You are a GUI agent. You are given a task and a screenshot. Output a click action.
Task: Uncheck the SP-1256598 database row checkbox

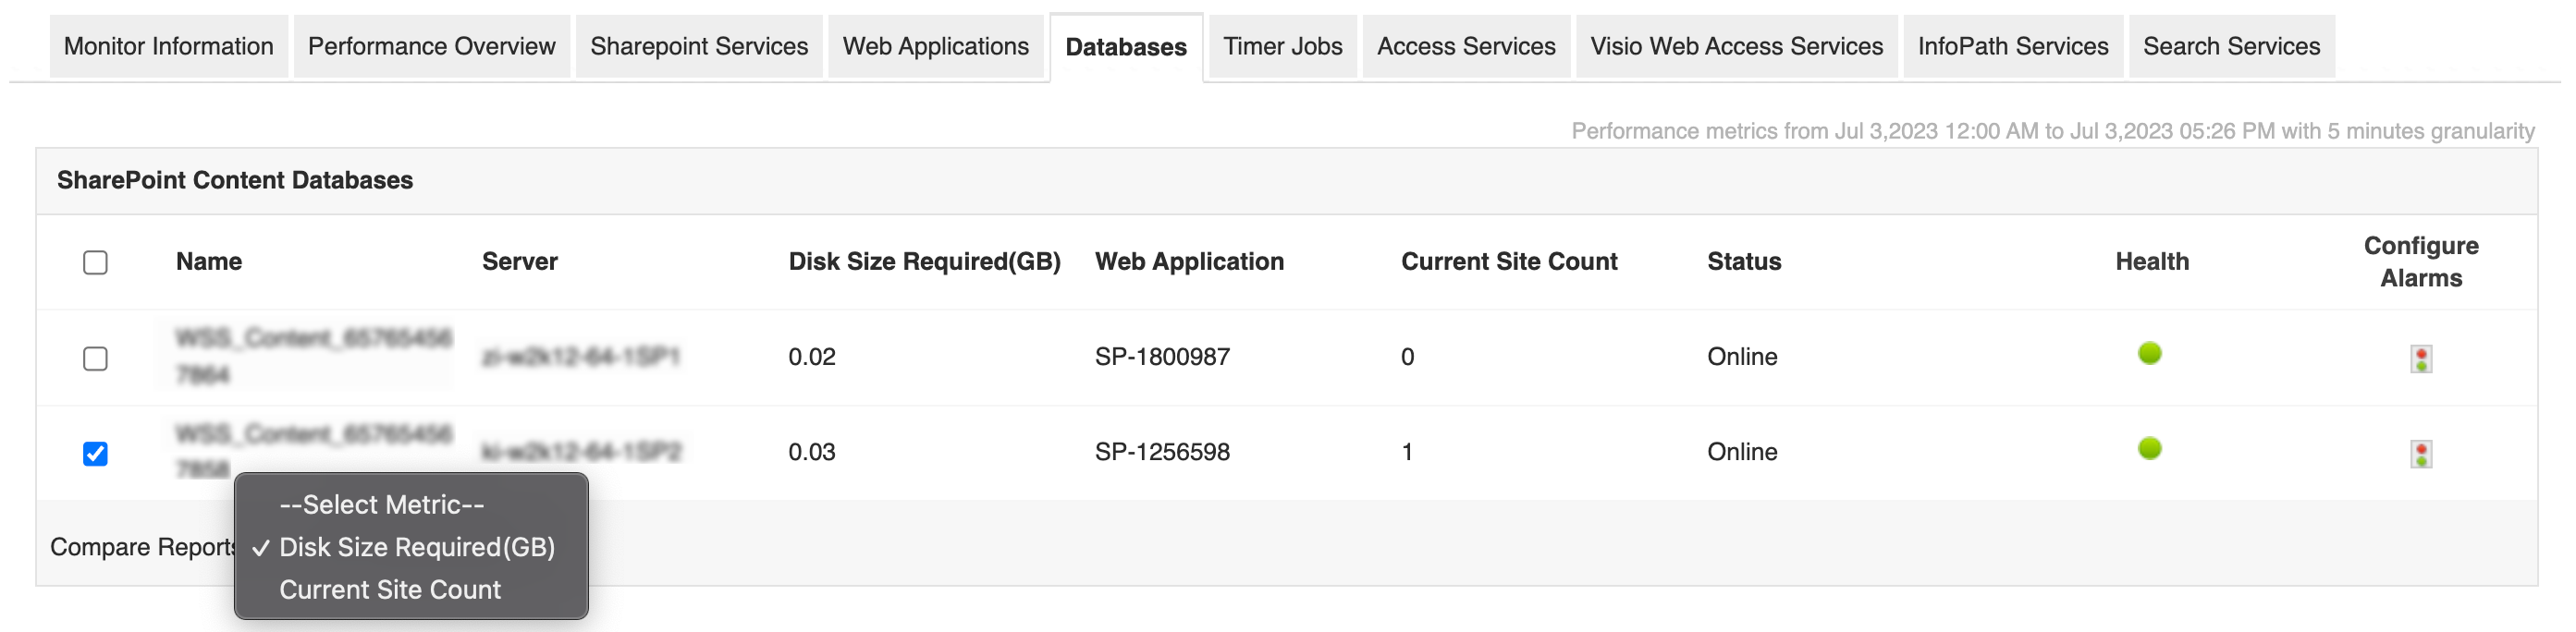(x=95, y=454)
